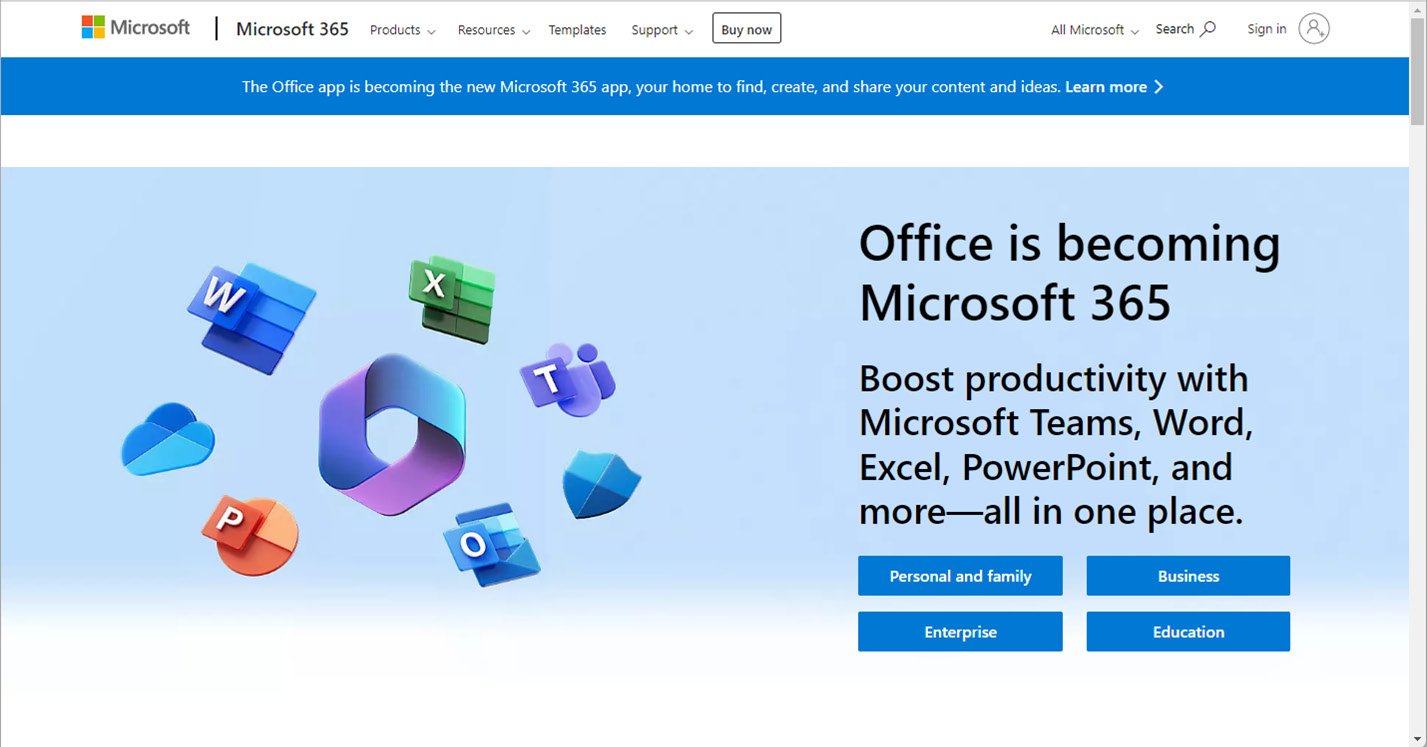Select the Business button
The image size is (1427, 747).
click(1188, 576)
